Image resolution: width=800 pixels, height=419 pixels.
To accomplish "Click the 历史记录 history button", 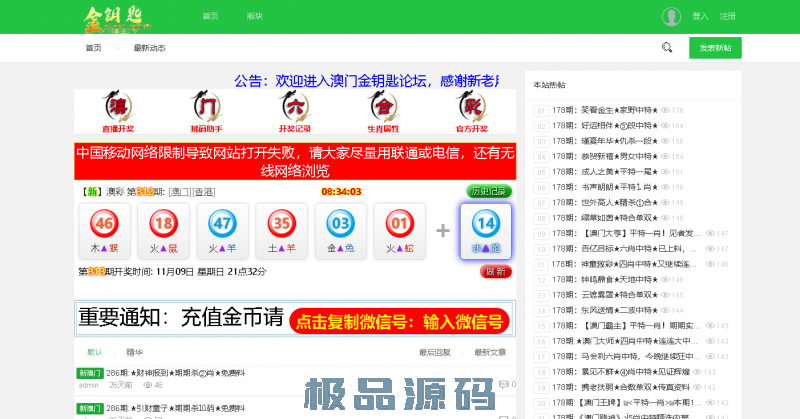I will tap(489, 191).
